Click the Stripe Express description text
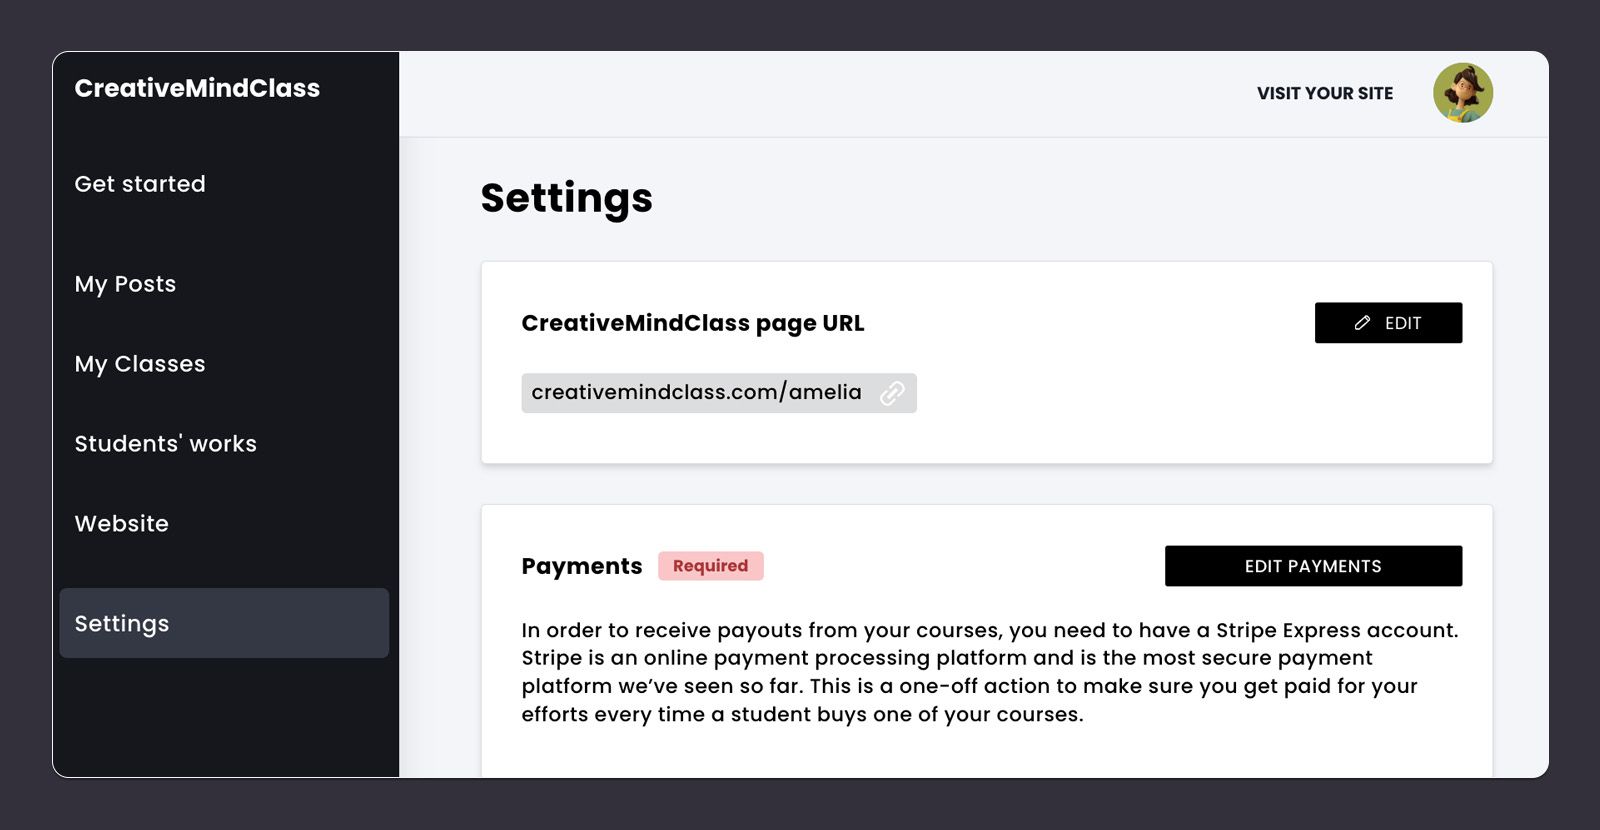Viewport: 1600px width, 830px height. click(x=989, y=672)
